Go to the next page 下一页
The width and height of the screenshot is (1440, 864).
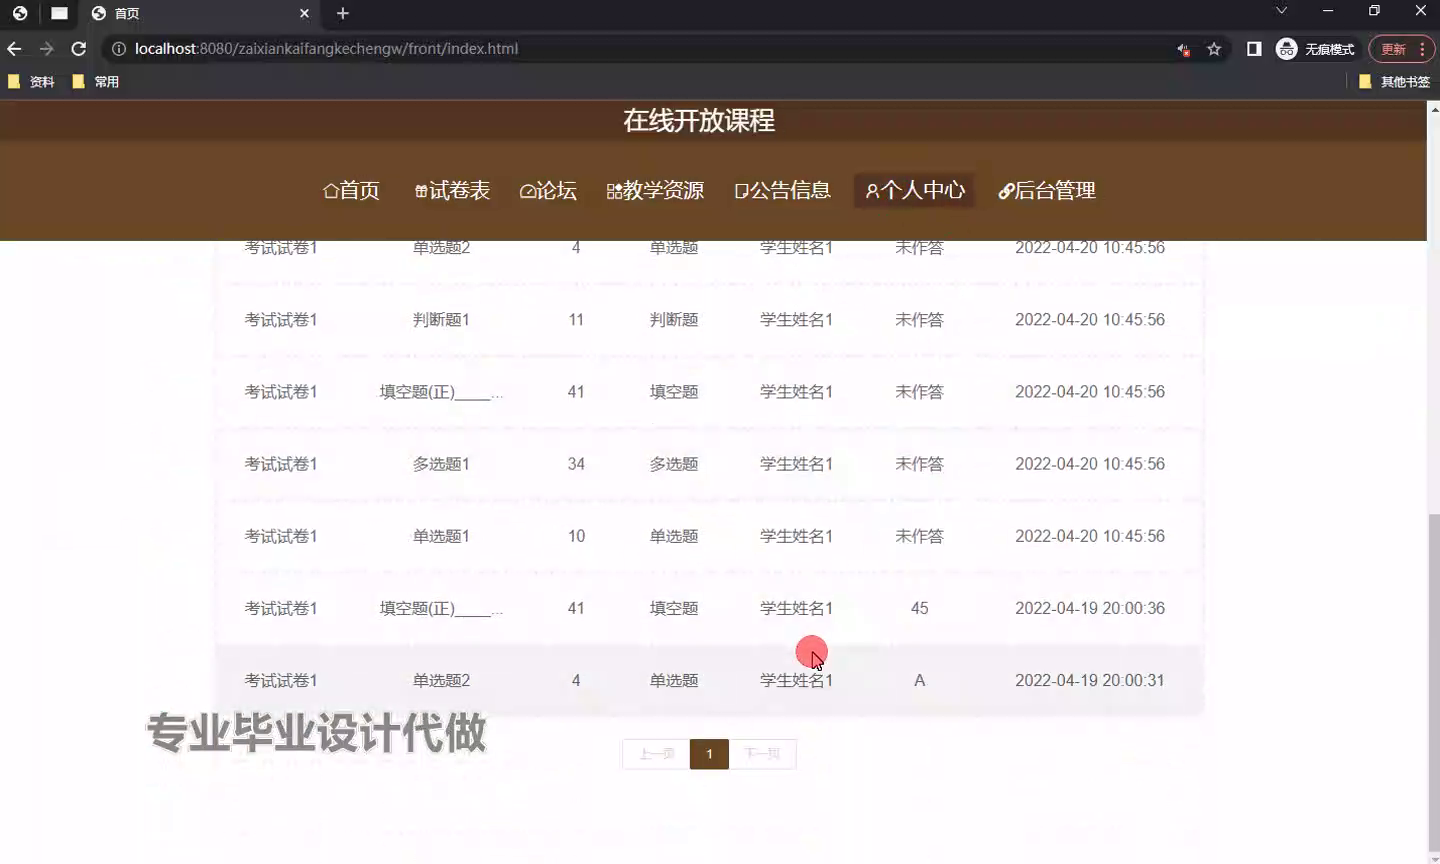point(762,754)
